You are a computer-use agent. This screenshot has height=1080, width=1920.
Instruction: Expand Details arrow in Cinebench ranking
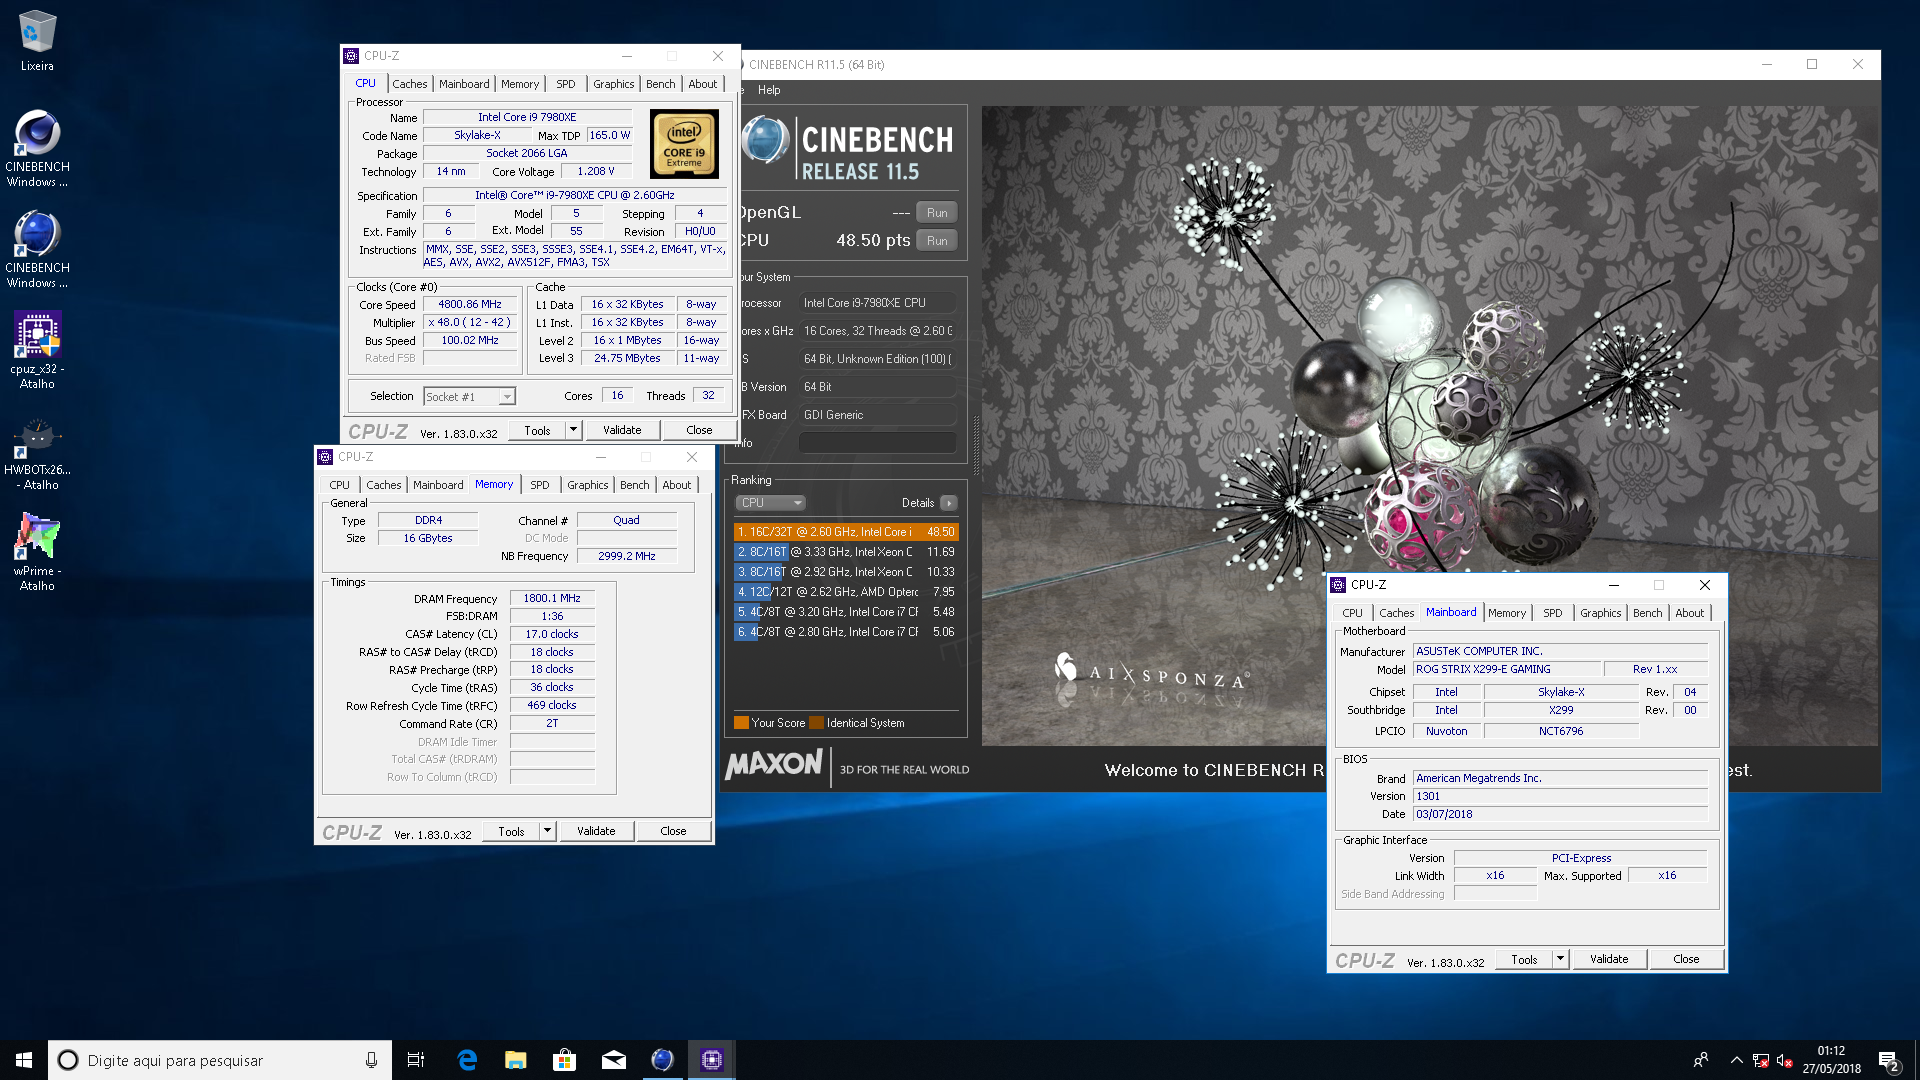pos(949,503)
